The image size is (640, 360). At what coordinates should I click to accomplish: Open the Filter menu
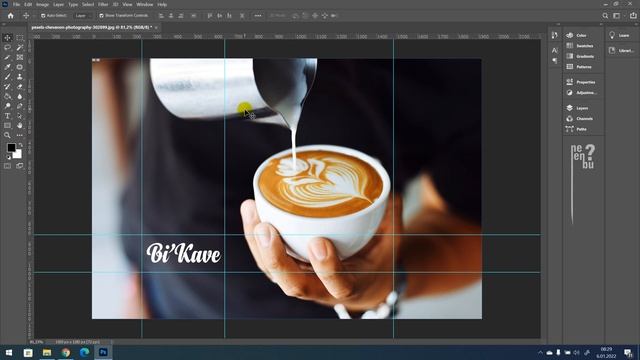pos(103,4)
